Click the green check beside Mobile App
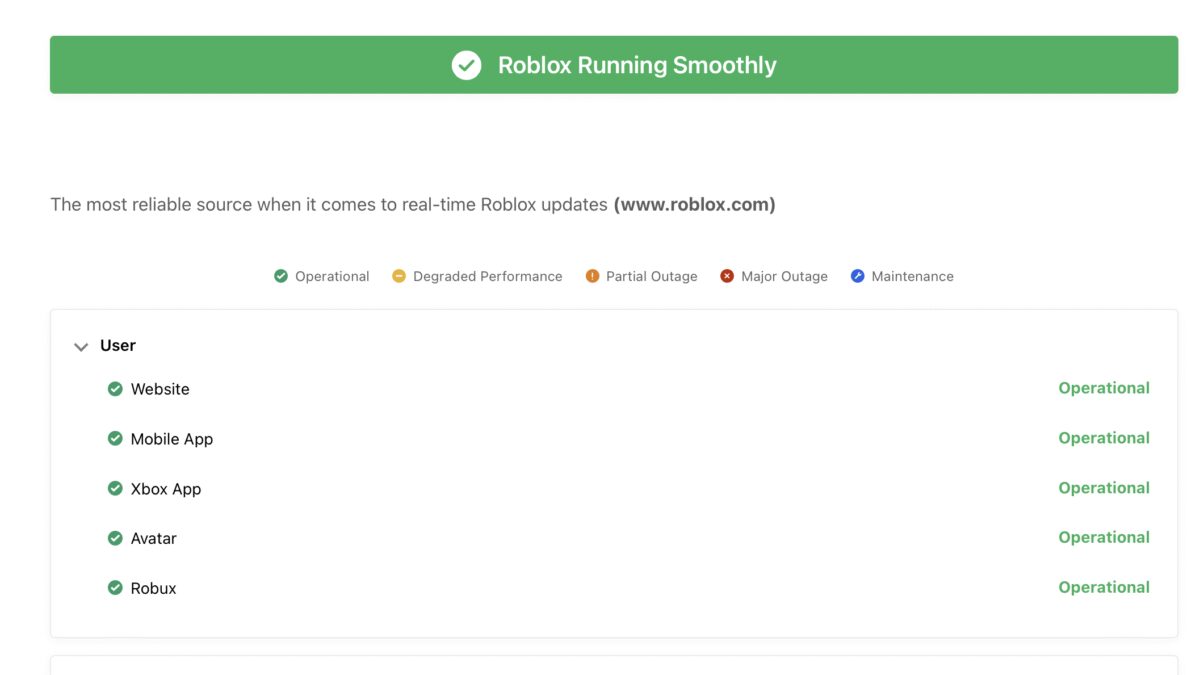 [115, 438]
